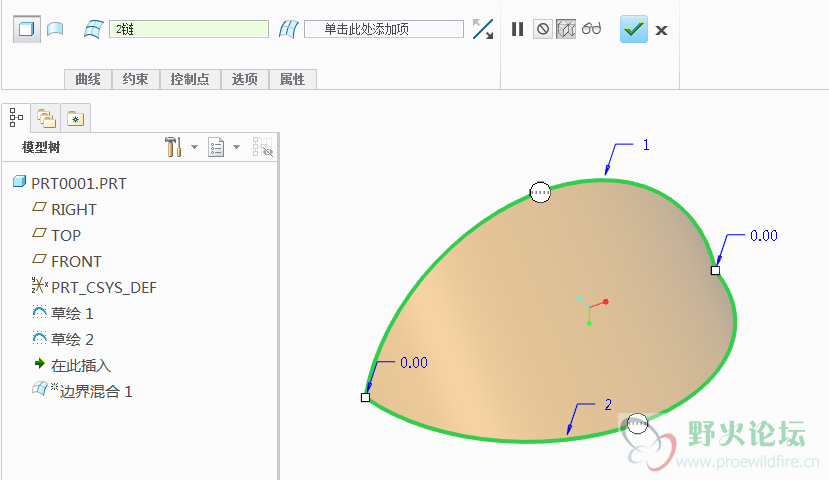
Task: Select 草绘 1 in the model tree
Action: [72, 313]
